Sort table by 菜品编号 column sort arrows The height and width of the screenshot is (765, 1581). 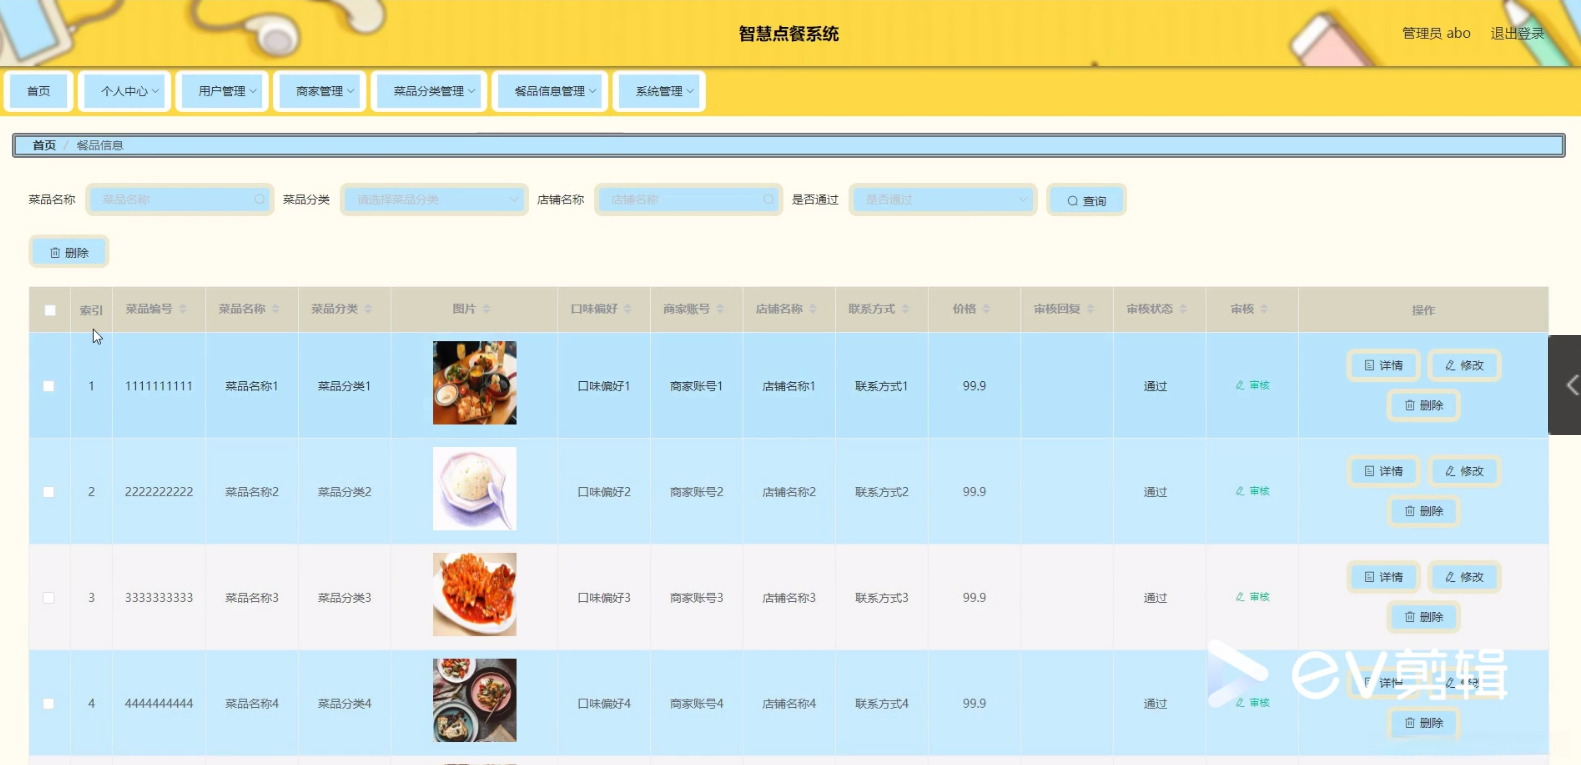click(183, 309)
